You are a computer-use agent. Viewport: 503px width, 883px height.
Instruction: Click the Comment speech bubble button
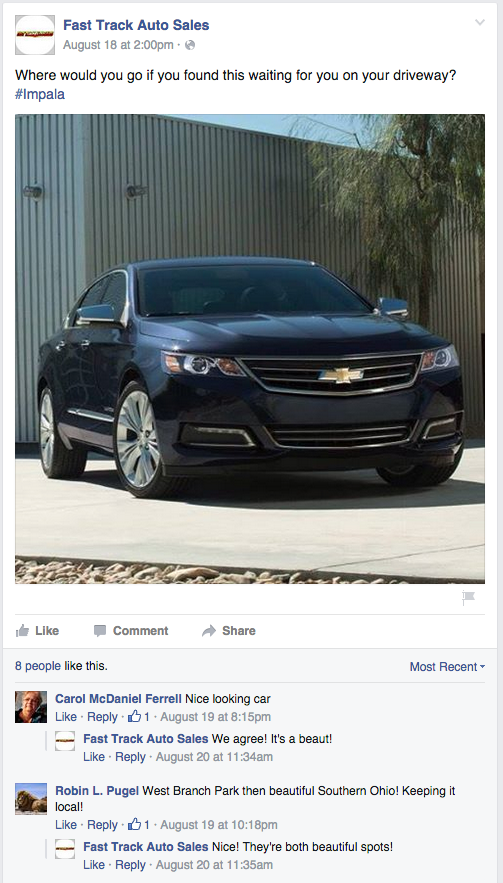131,631
